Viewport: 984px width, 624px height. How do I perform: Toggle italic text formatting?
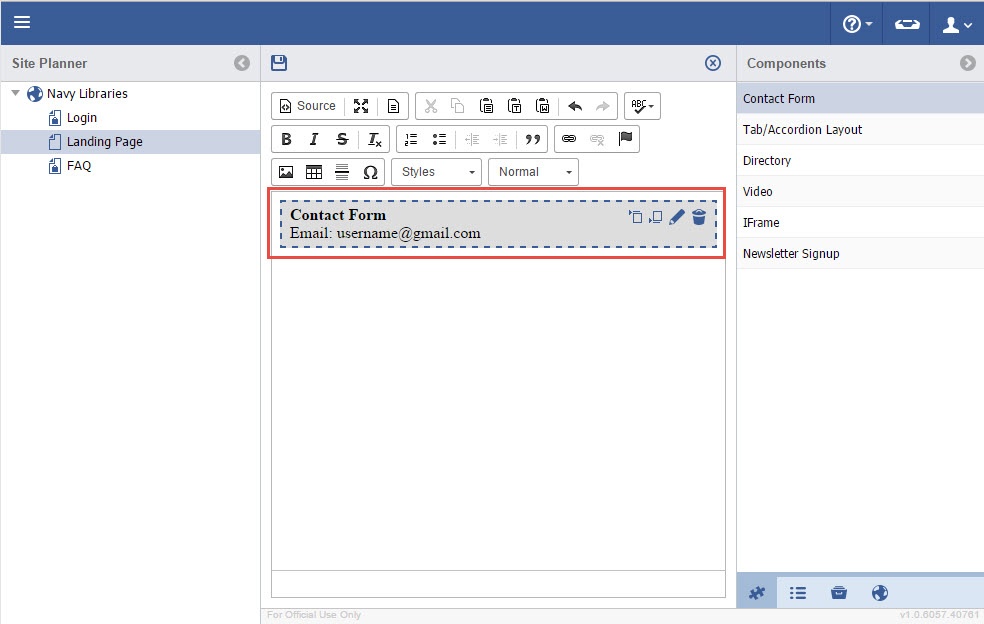[x=314, y=139]
